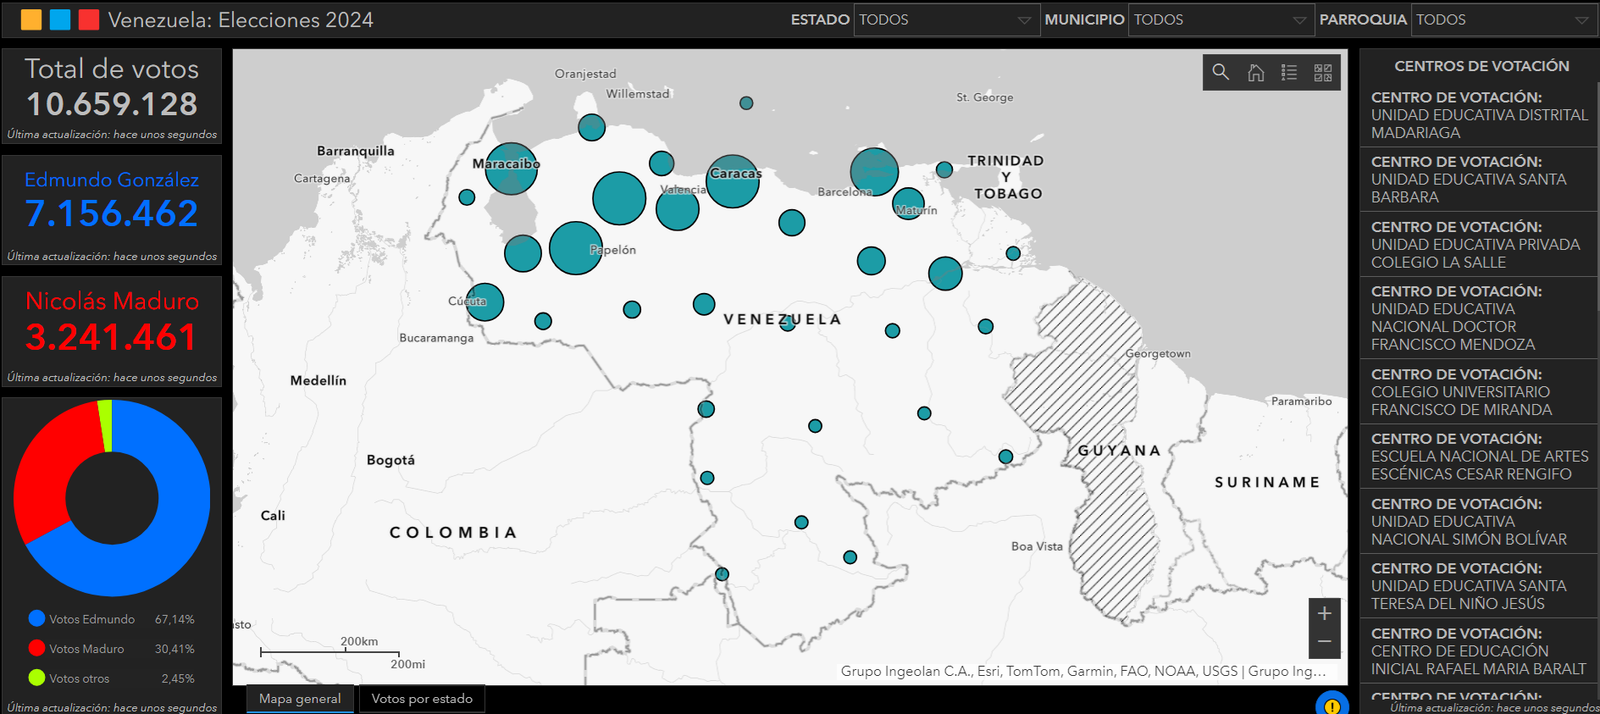Viewport: 1600px width, 714px height.
Task: Switch to Mapa general tab
Action: [x=300, y=699]
